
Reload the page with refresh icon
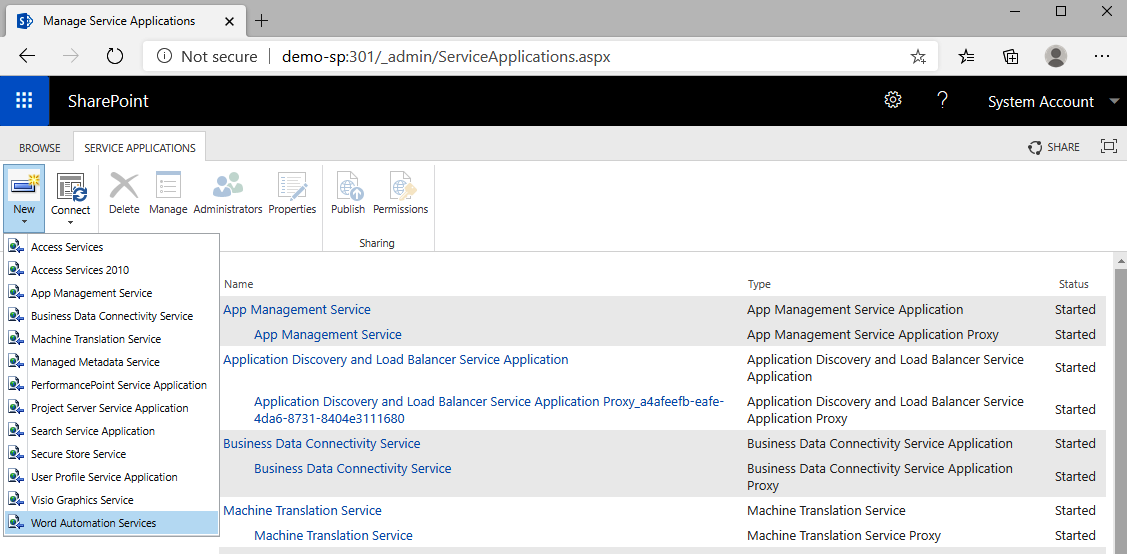[x=115, y=57]
